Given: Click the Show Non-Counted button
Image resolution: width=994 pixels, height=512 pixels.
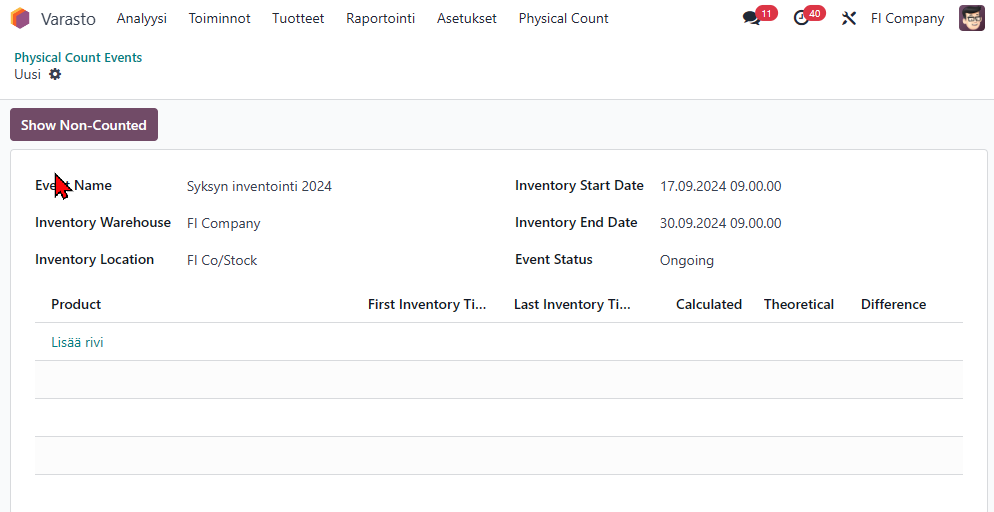Looking at the screenshot, I should (x=84, y=125).
